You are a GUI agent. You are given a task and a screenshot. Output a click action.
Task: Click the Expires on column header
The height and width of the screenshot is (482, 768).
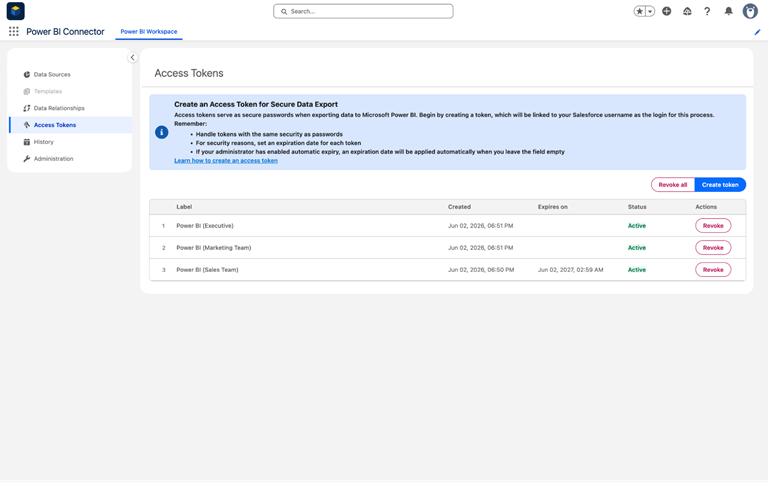coord(552,207)
